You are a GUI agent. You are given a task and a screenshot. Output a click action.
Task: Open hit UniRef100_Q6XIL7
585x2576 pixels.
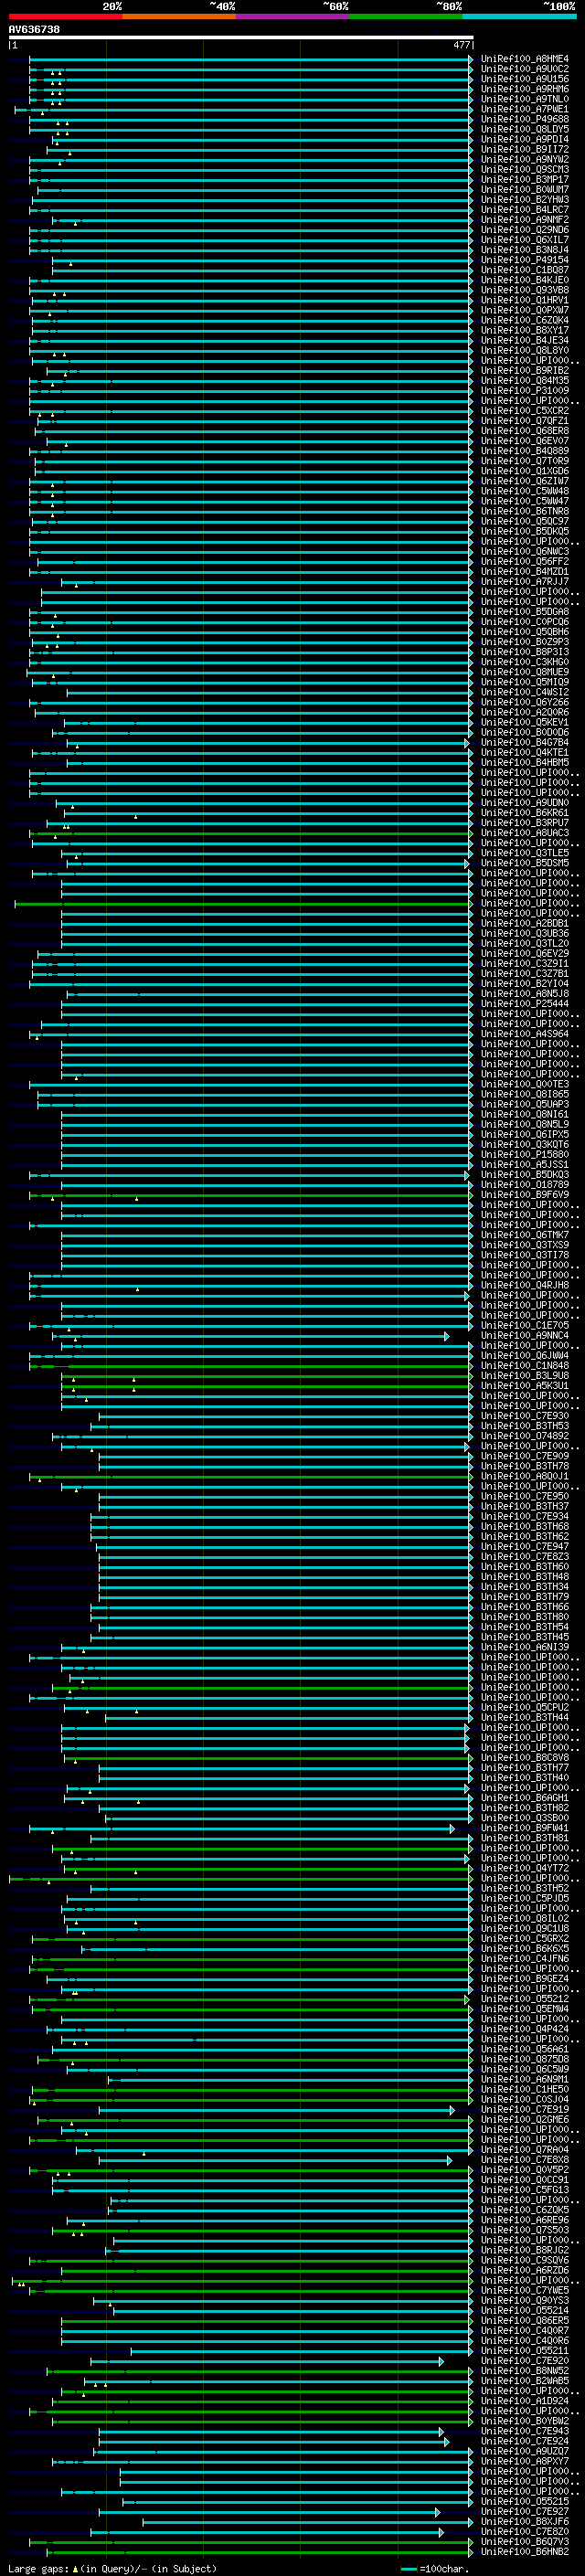point(525,240)
